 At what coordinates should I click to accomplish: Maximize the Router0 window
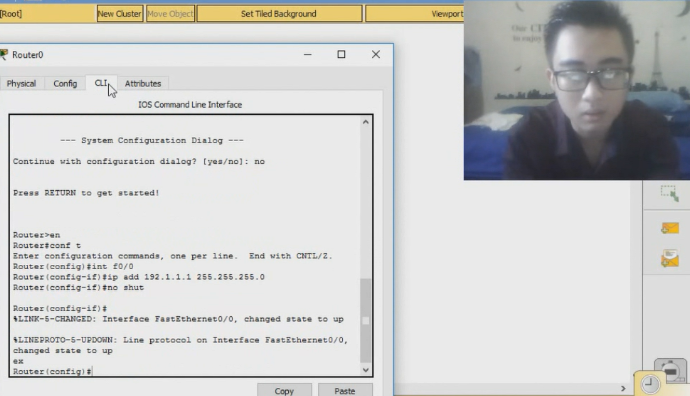(x=341, y=54)
